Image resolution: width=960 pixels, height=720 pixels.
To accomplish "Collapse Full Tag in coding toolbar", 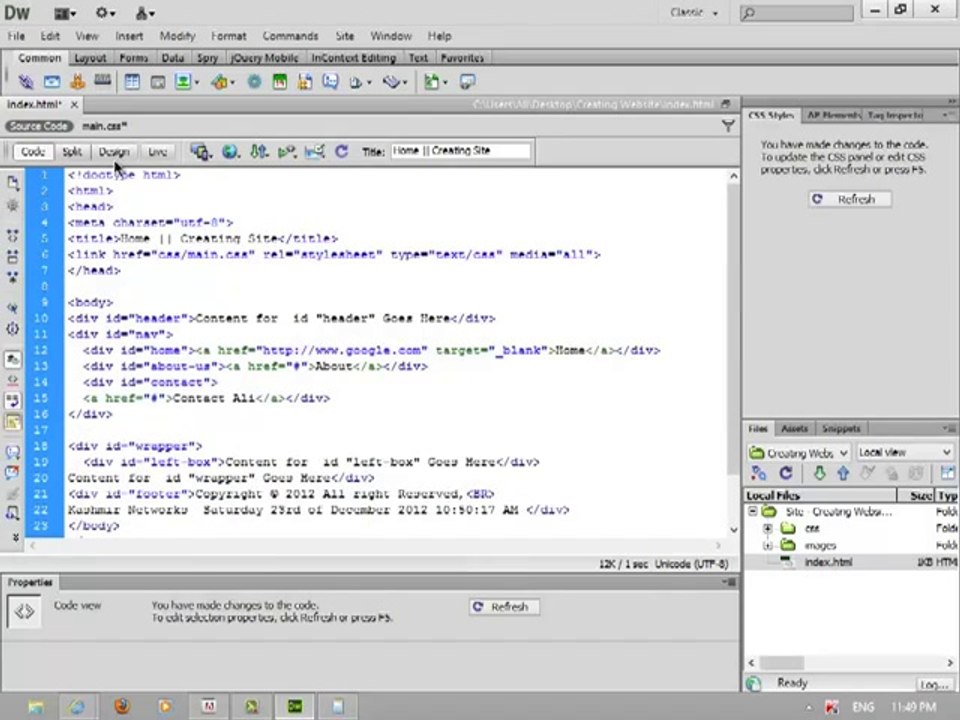I will pos(13,235).
